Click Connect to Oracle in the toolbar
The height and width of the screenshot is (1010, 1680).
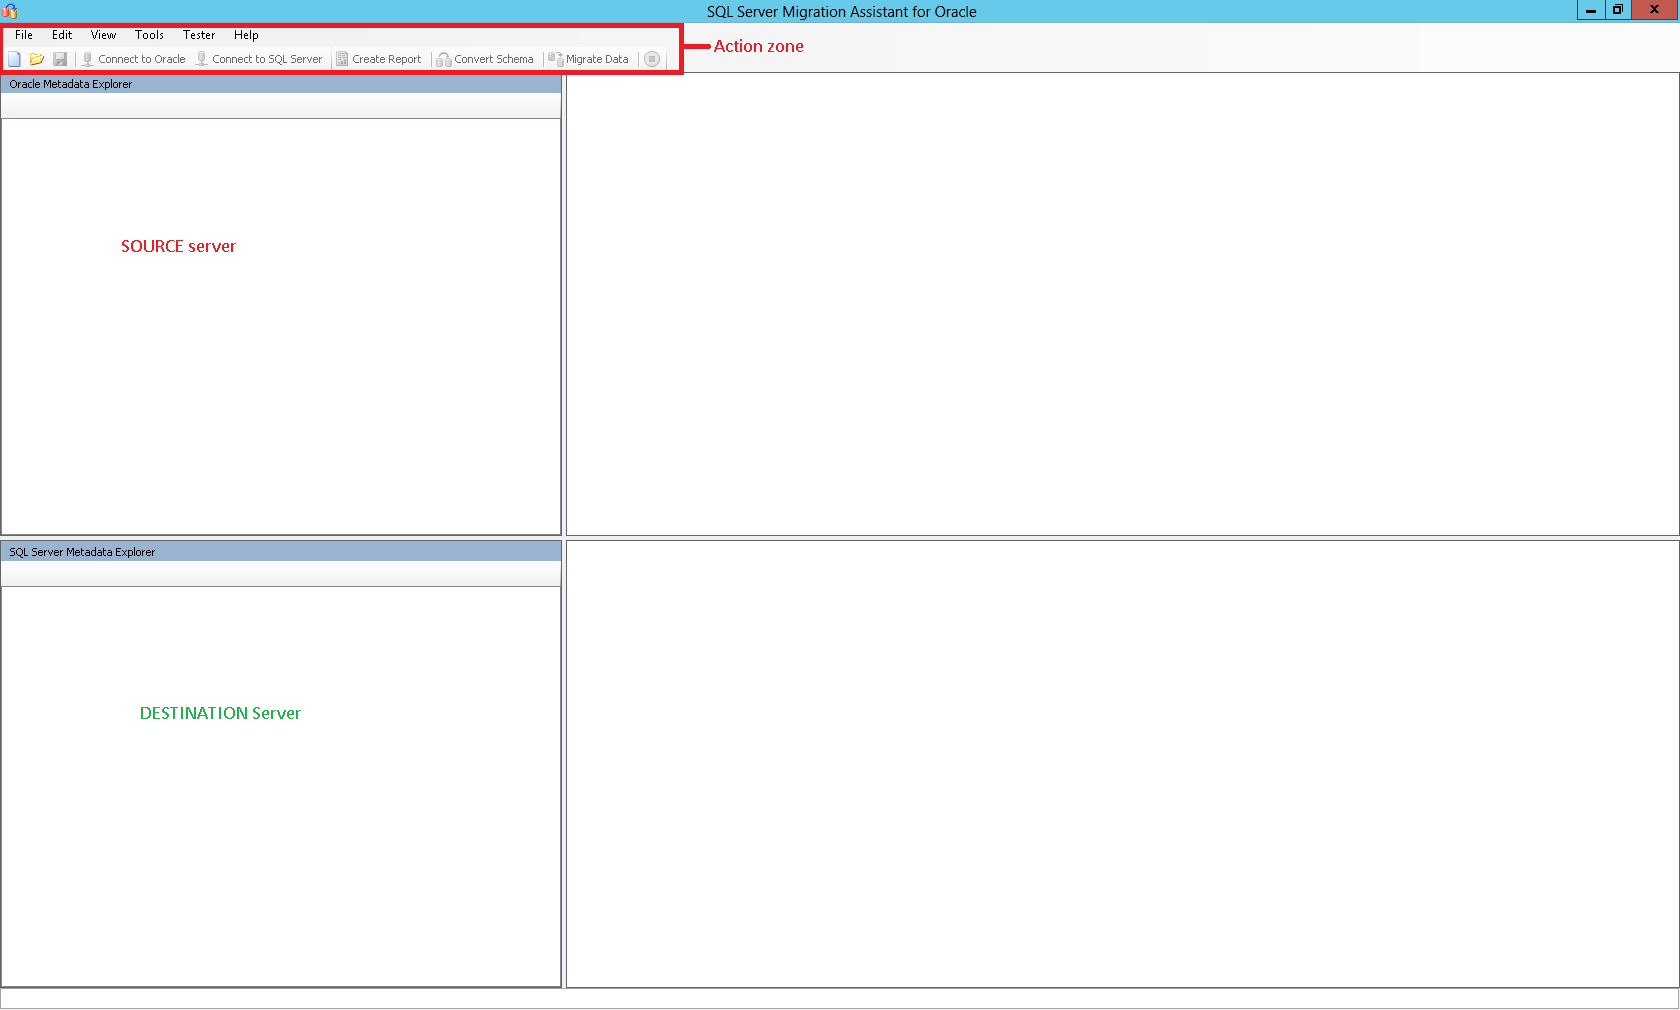134,59
